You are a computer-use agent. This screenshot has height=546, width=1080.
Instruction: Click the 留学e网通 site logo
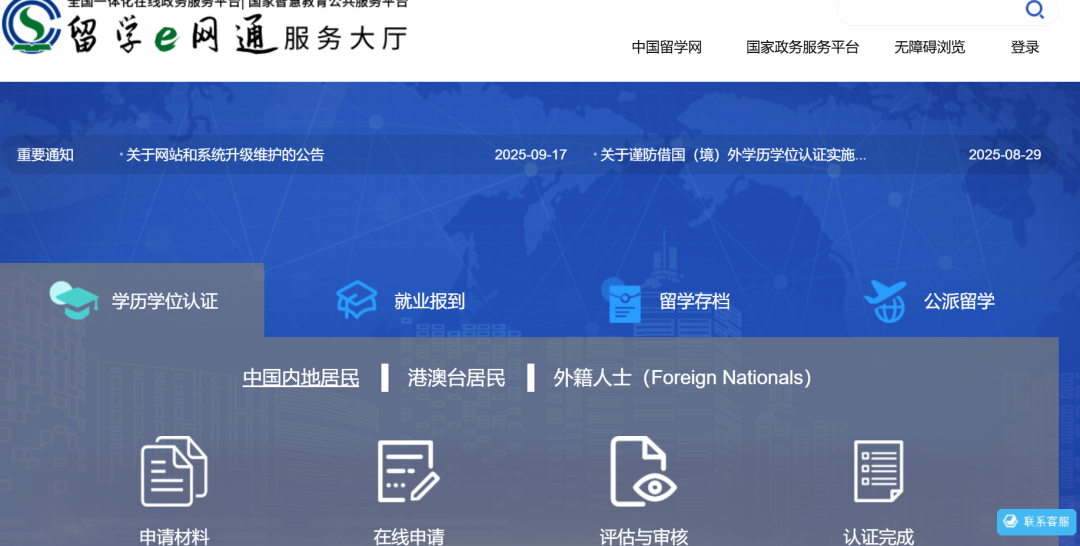(205, 32)
